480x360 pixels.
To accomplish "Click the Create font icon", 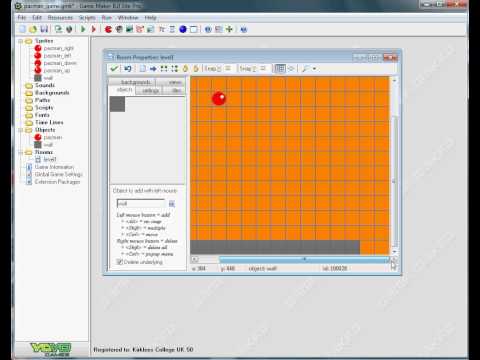I will 162,29.
